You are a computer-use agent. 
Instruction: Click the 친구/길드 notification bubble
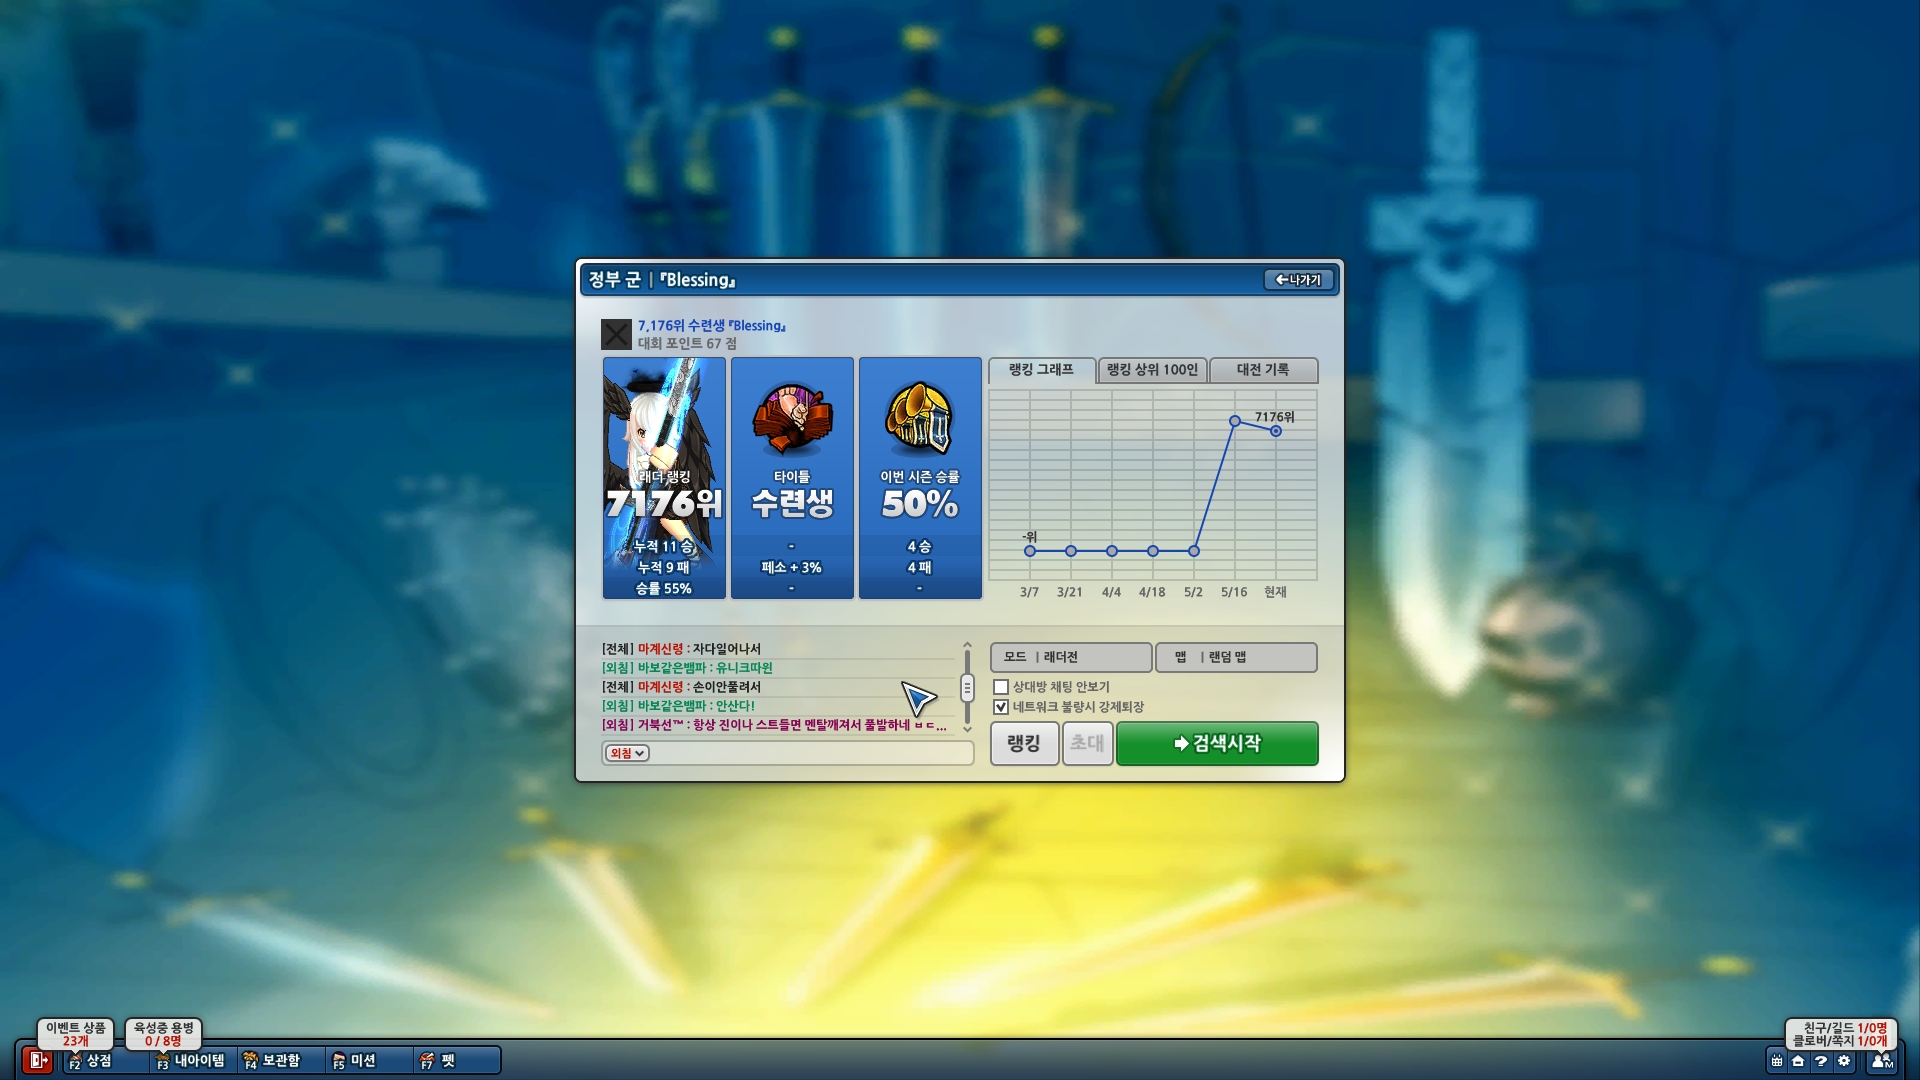[1841, 1034]
